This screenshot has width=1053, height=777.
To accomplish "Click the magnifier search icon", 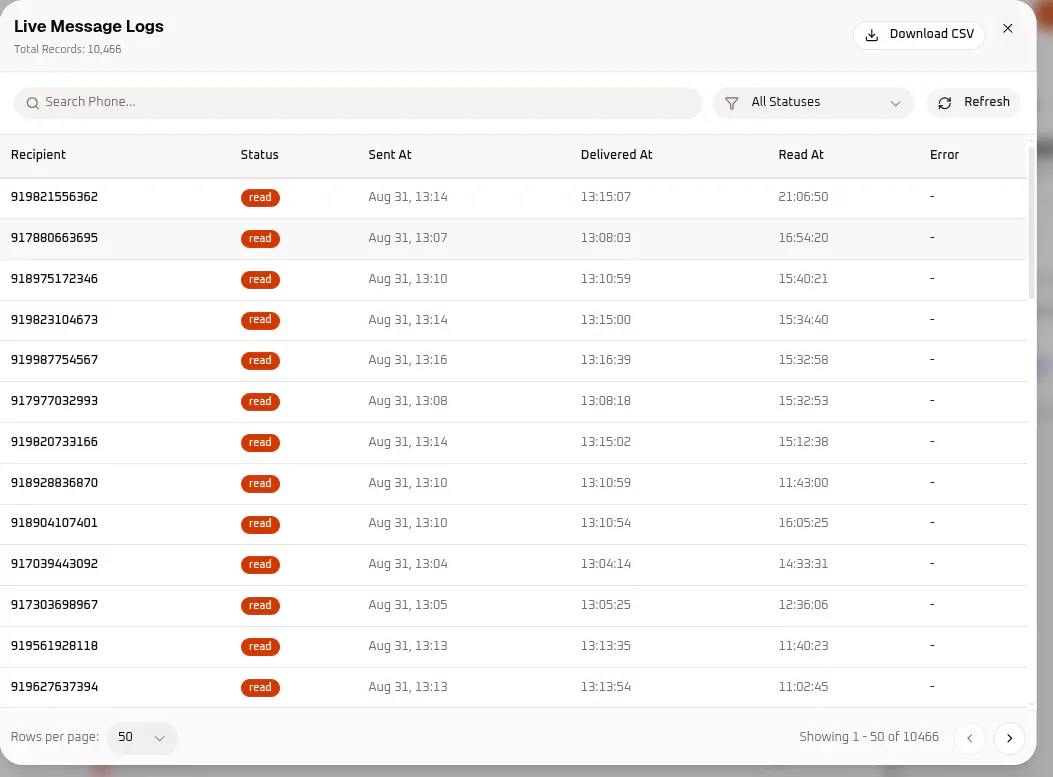I will [x=32, y=103].
